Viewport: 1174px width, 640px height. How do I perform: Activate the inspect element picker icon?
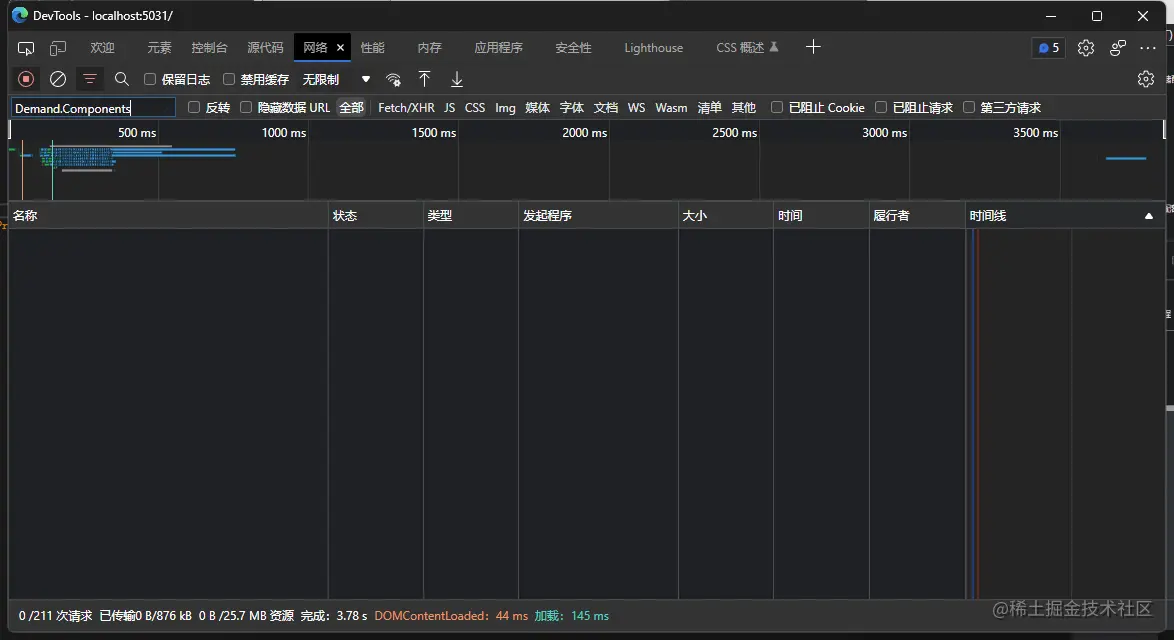(x=25, y=48)
